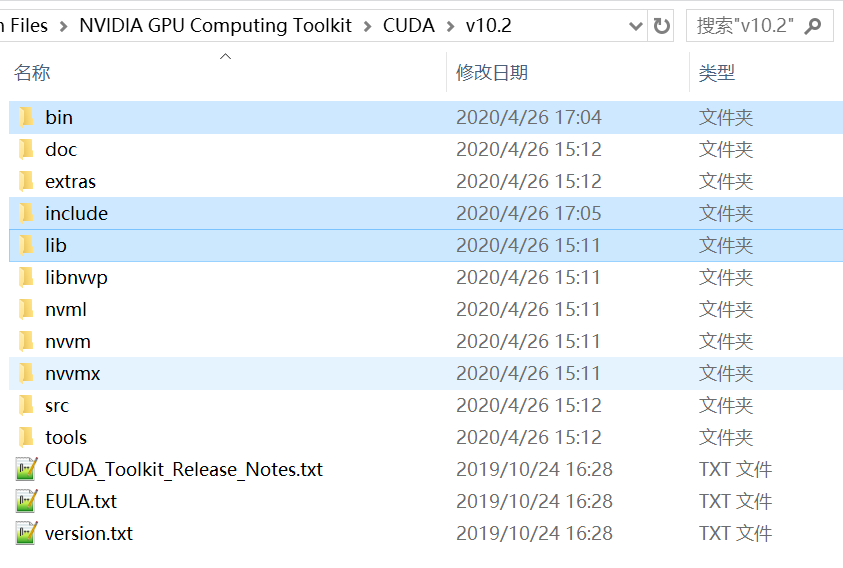Click the search magnifier icon
The width and height of the screenshot is (843, 568).
click(812, 26)
